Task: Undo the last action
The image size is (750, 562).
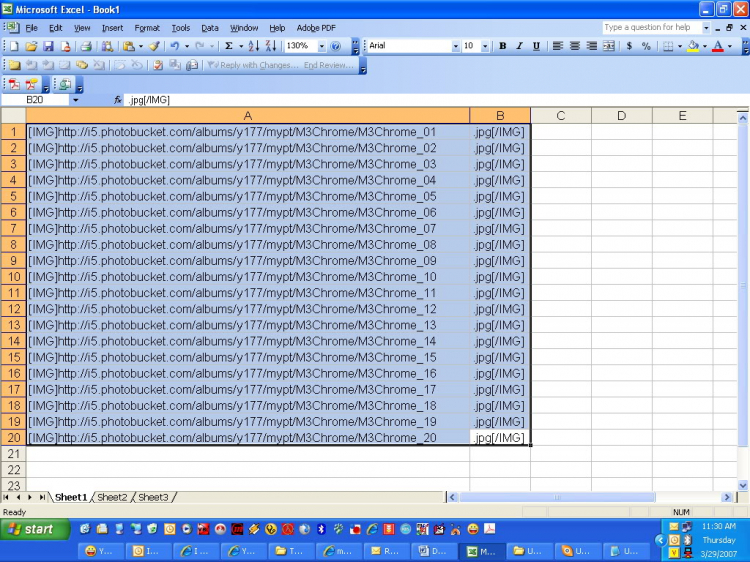Action: click(175, 46)
